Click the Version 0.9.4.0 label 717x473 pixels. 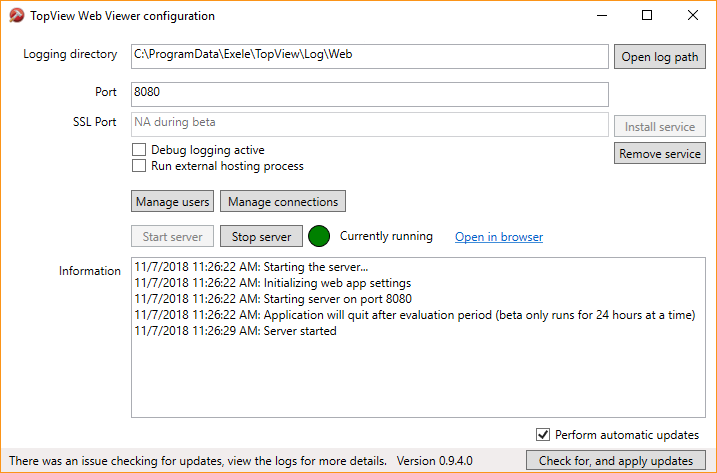(434, 461)
